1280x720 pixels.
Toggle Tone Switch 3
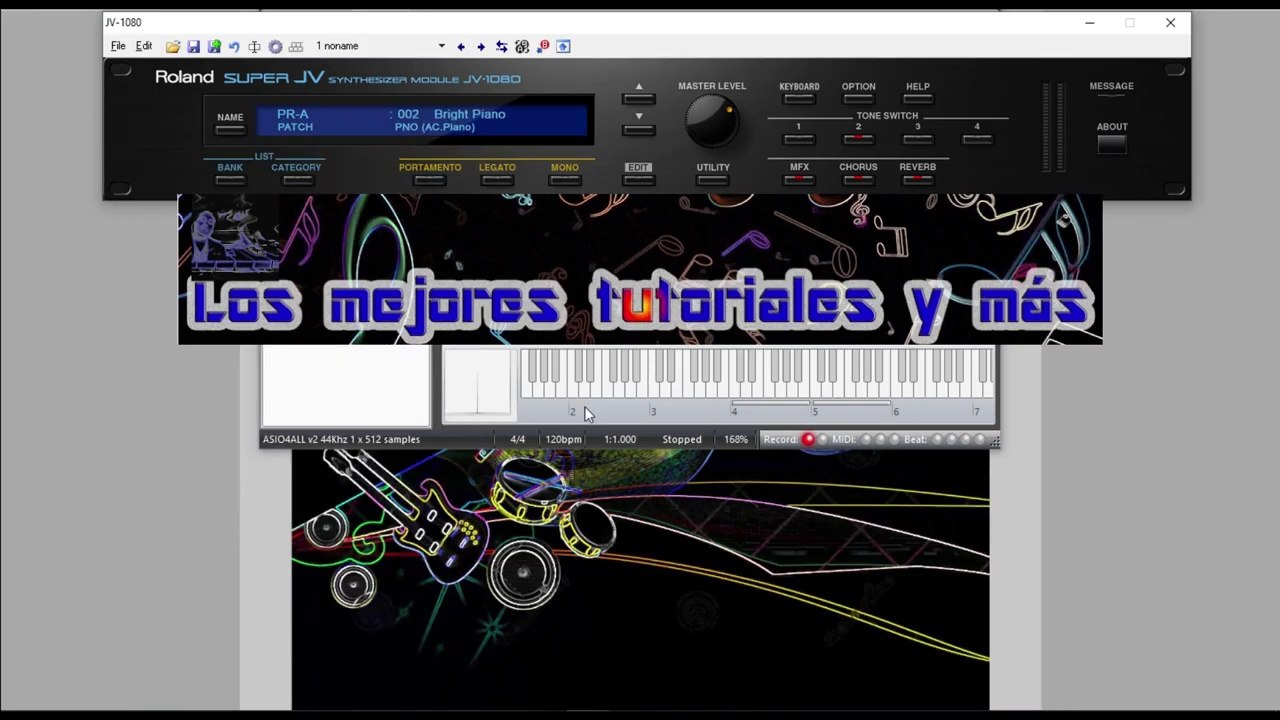tap(918, 139)
